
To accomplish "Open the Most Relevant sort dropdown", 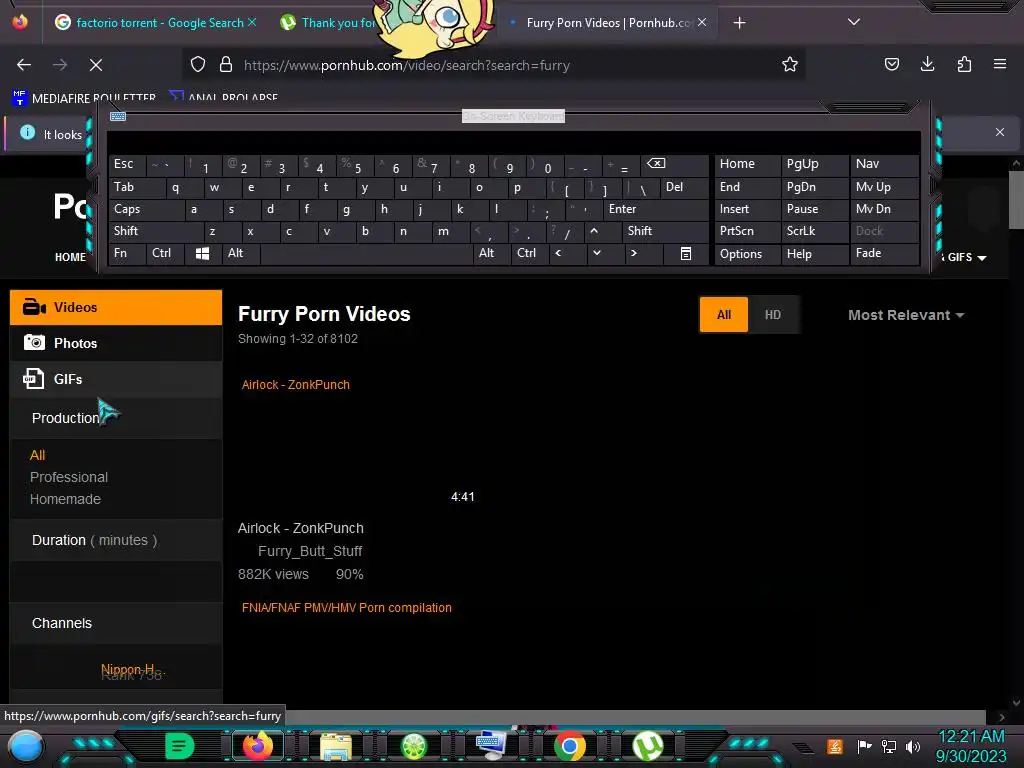I will coord(906,315).
